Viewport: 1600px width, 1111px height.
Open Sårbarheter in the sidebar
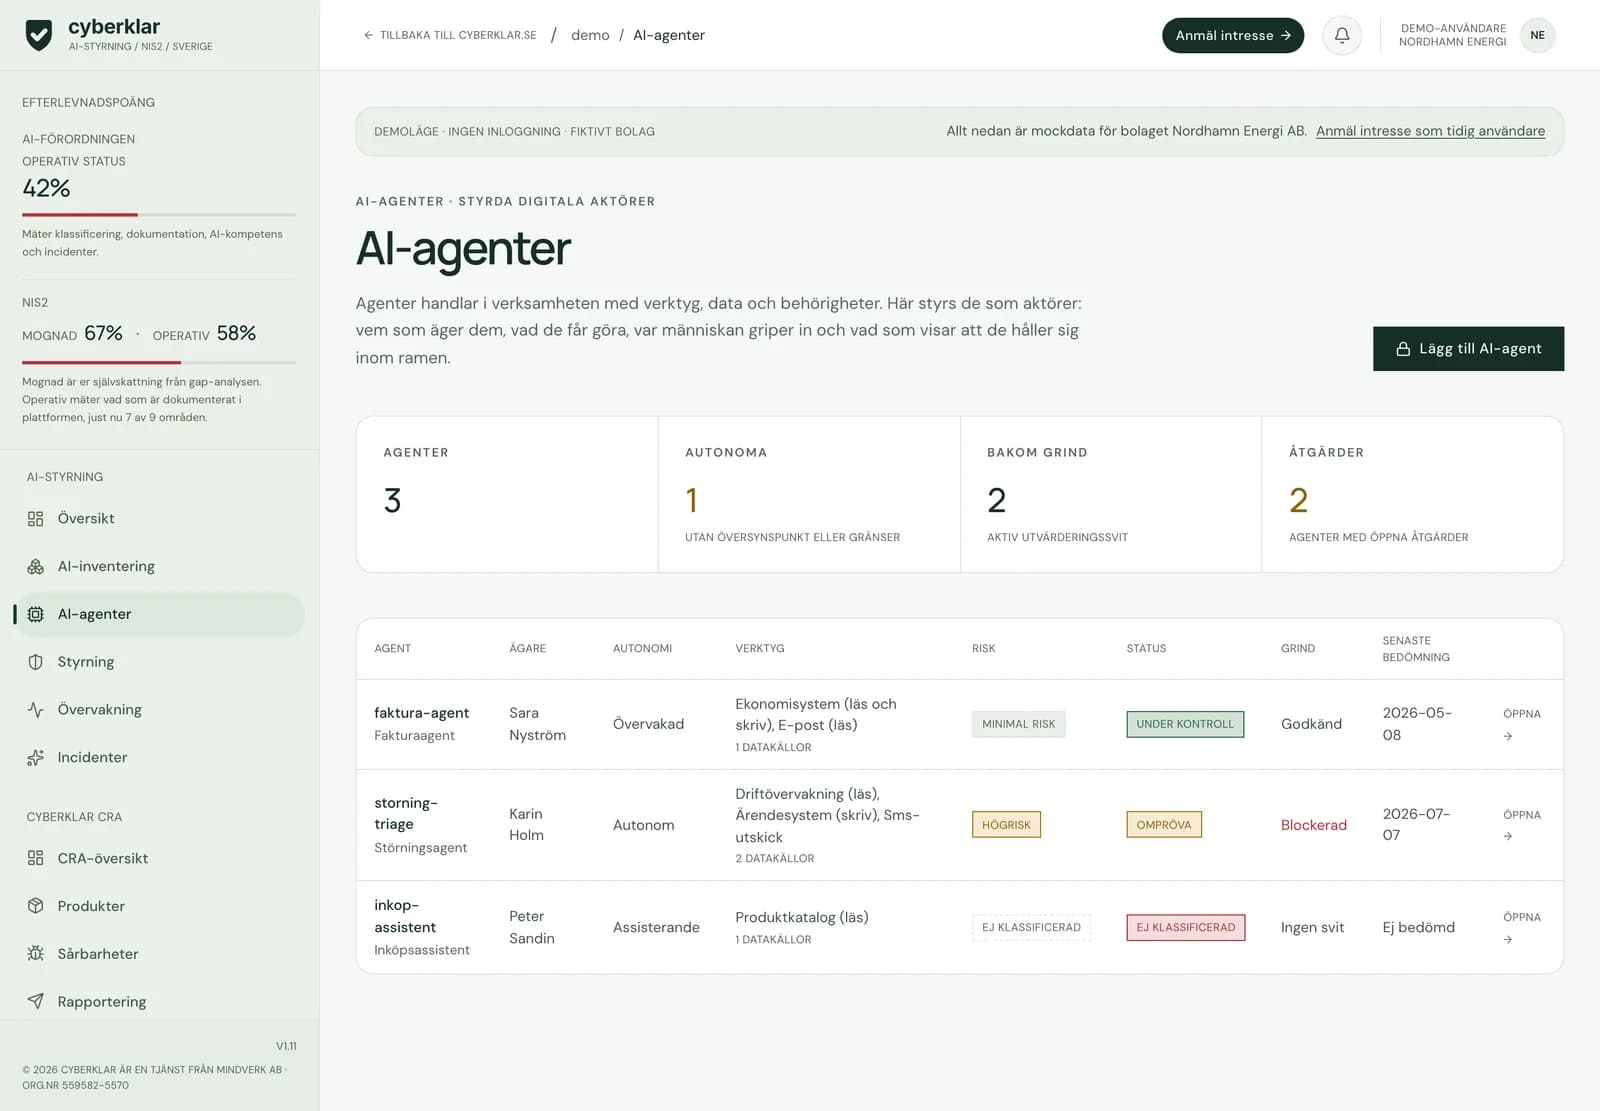pos(160,954)
